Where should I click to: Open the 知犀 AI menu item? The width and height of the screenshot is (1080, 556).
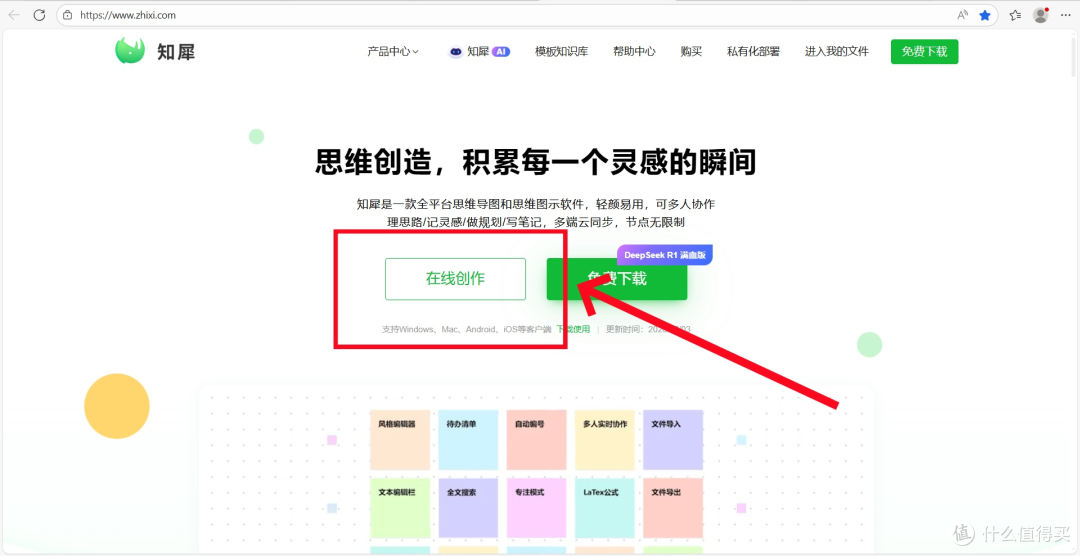click(479, 52)
